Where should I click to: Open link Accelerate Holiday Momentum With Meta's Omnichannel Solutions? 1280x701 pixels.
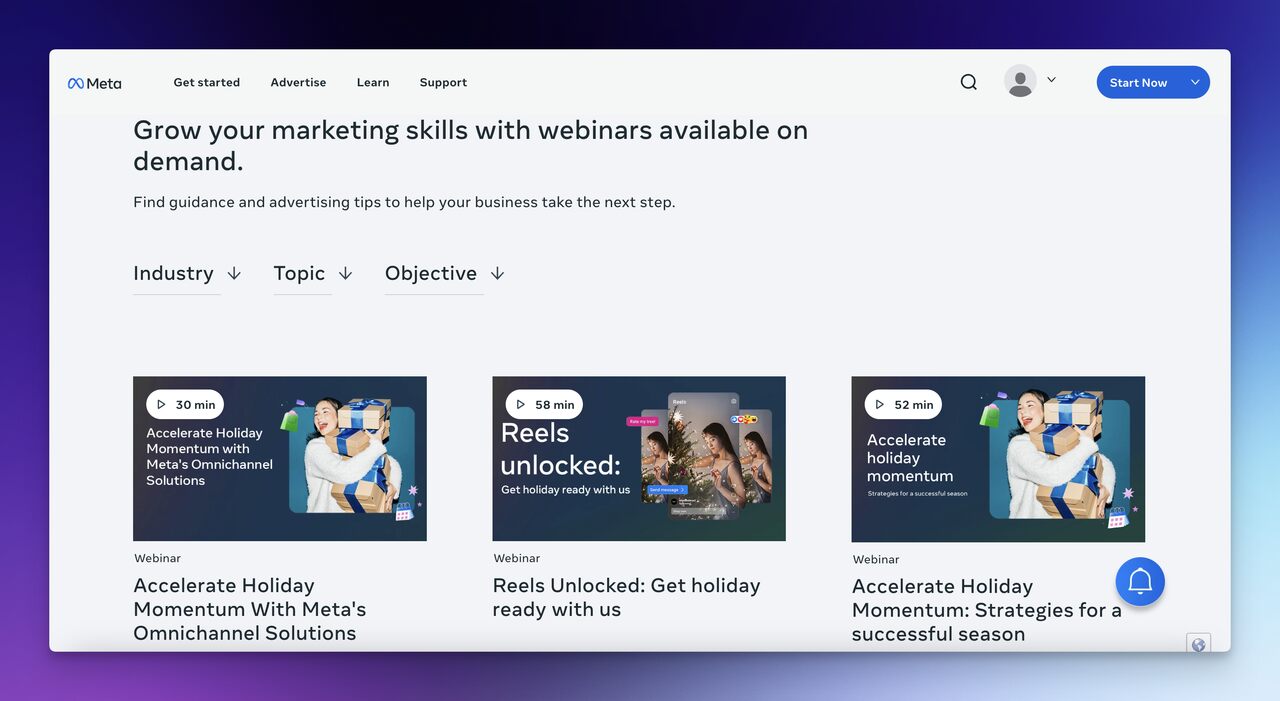[x=250, y=609]
